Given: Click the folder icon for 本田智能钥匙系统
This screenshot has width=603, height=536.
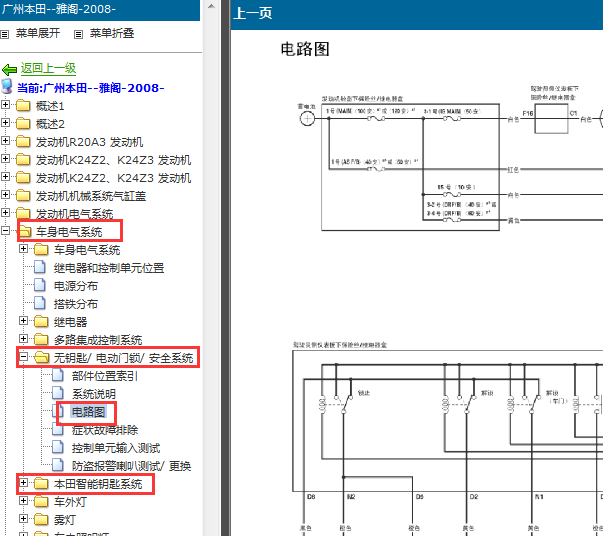Looking at the screenshot, I should click(x=41, y=484).
